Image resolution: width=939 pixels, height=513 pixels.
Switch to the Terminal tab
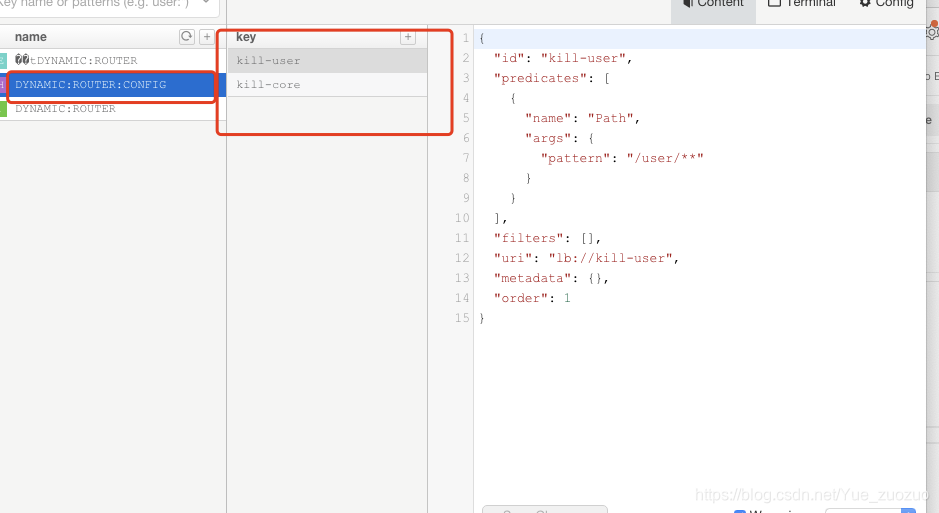point(801,5)
